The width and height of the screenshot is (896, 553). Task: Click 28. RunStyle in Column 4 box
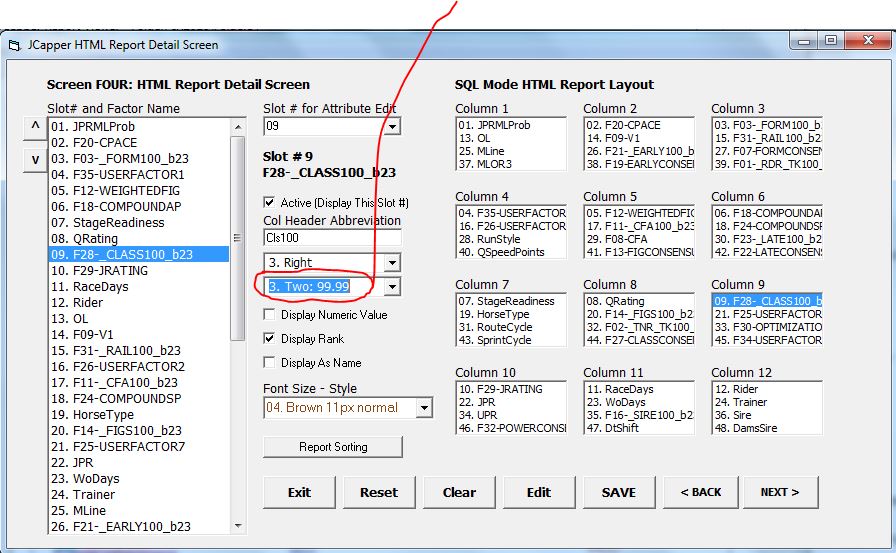[511, 239]
